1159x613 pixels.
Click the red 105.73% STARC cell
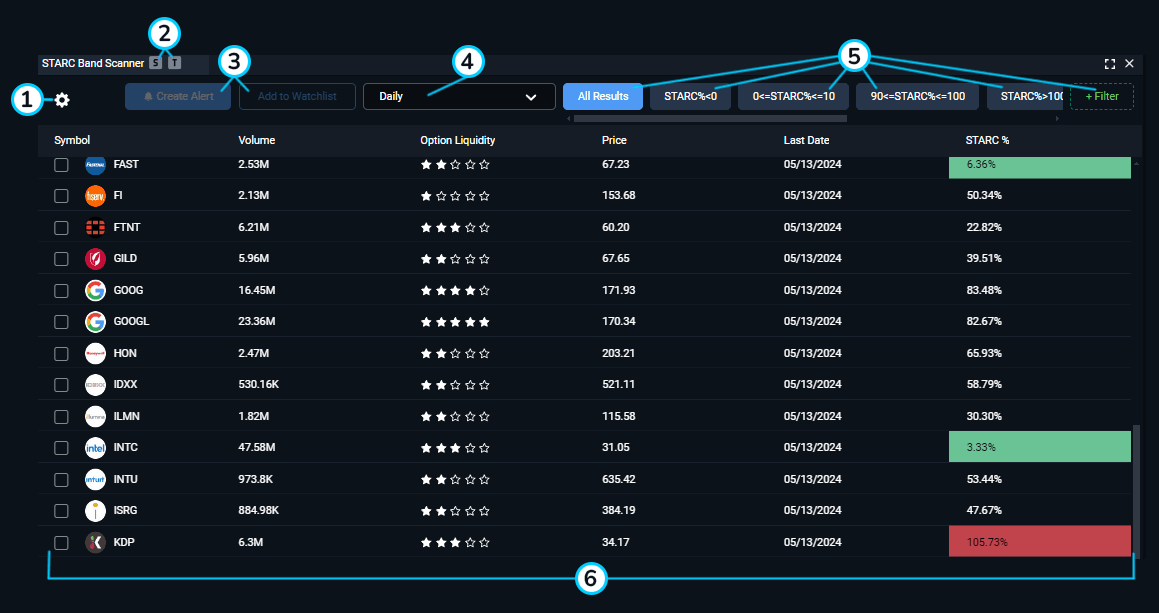point(1040,541)
